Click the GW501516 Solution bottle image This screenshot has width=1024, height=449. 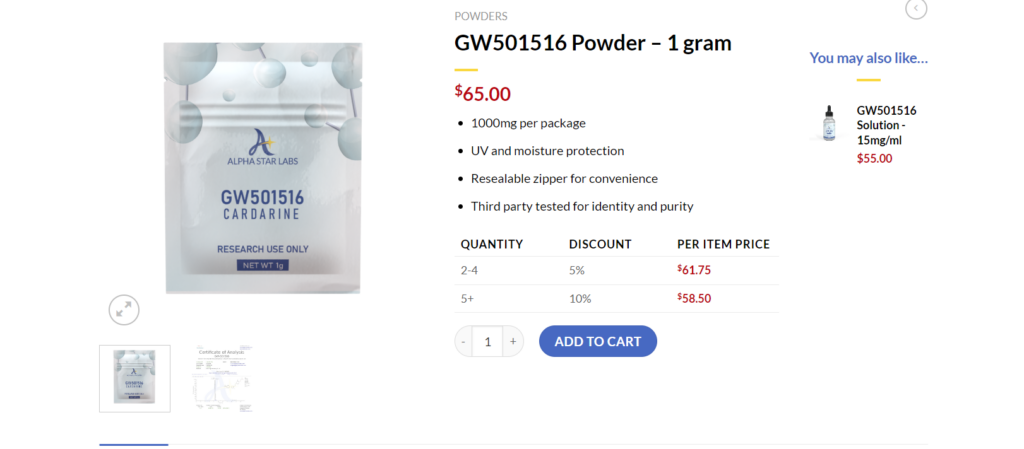click(829, 123)
